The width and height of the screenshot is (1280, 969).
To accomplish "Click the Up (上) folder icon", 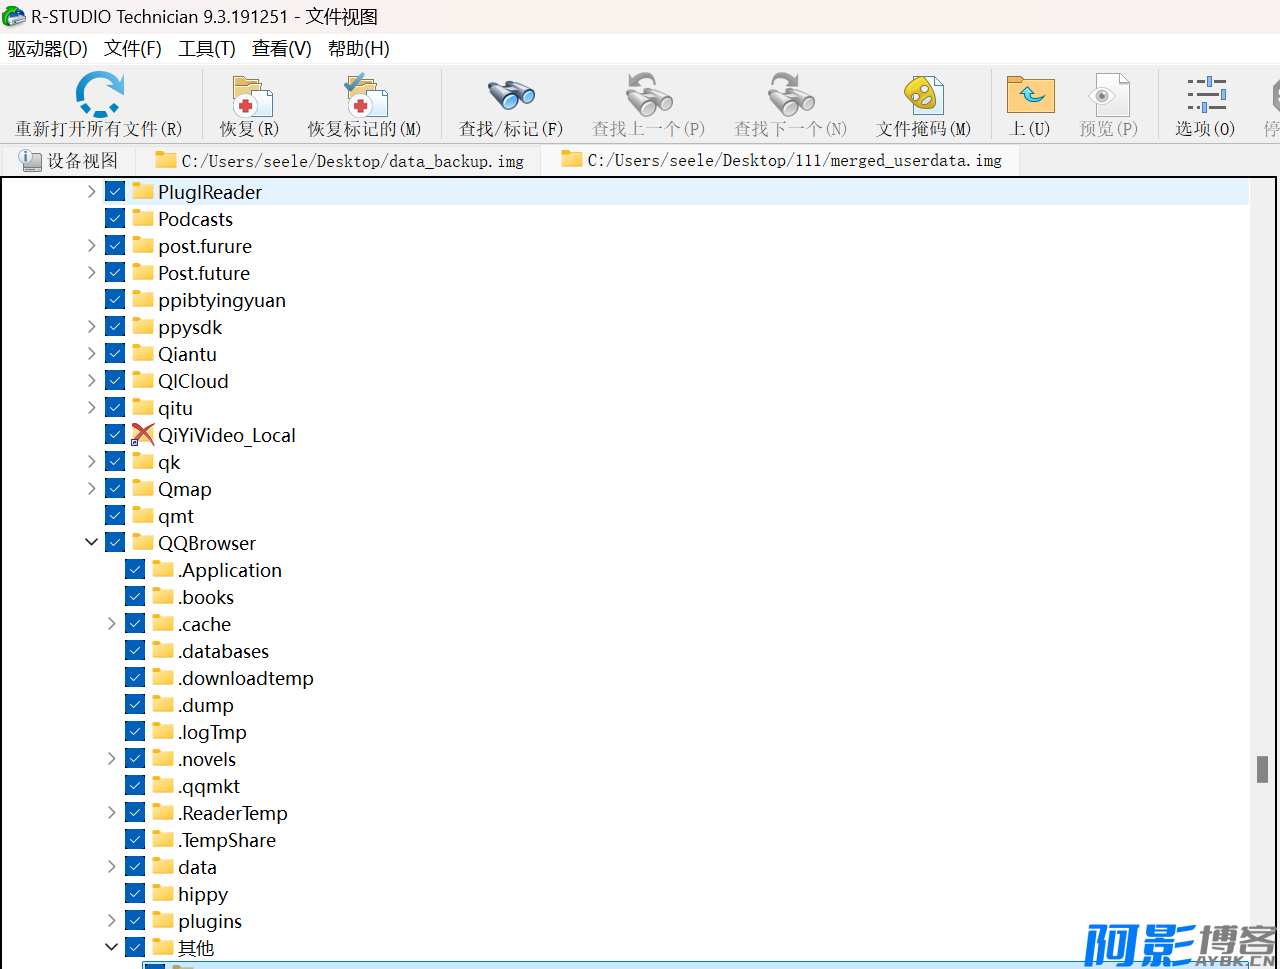I will [x=1030, y=96].
